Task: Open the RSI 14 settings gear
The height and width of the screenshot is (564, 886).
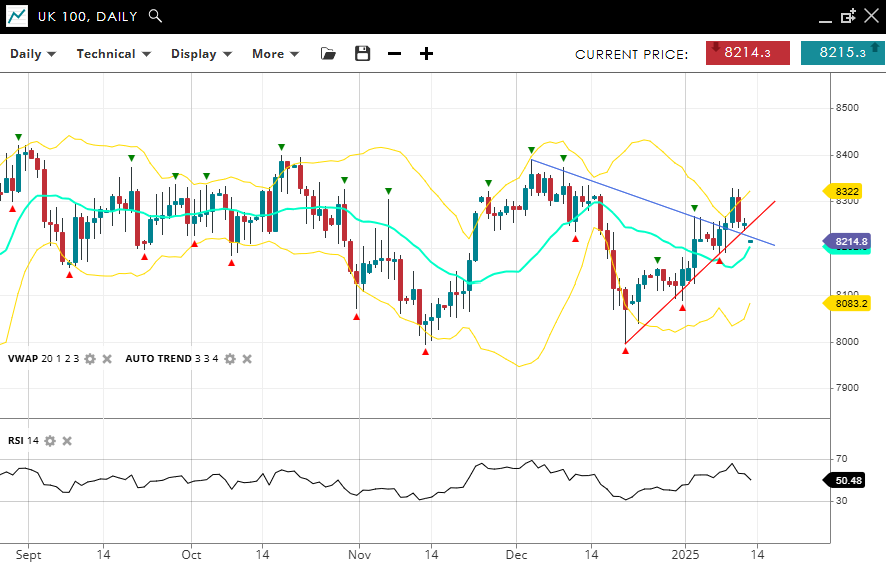Action: coord(50,441)
